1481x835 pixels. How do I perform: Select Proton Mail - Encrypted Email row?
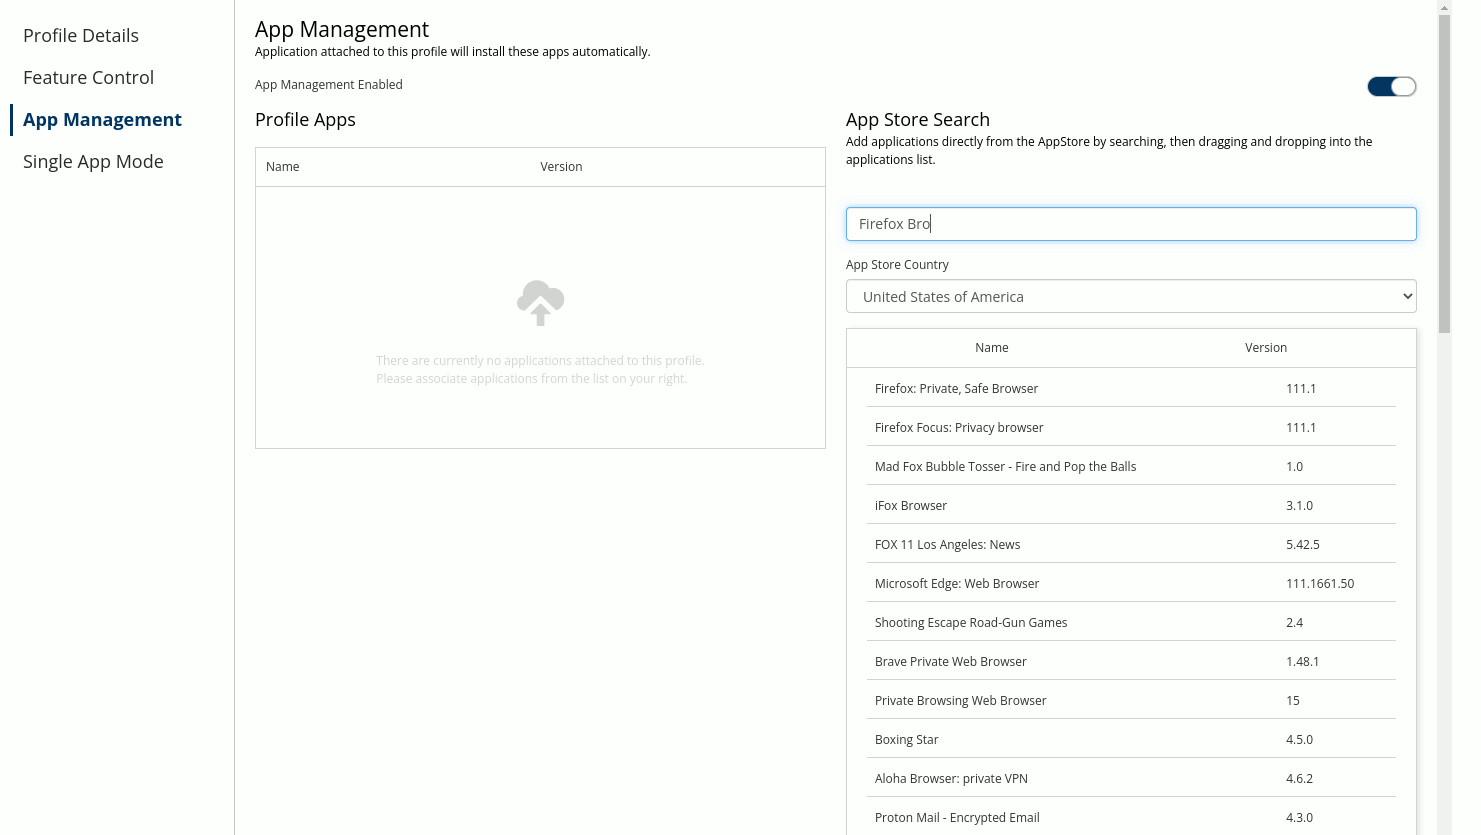click(957, 817)
